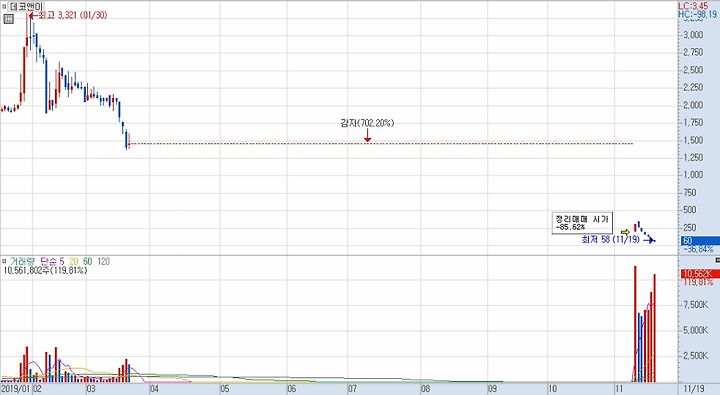Viewport: 720px width, 395px height.
Task: Select the yellow 20 moving average label
Action: pyautogui.click(x=74, y=261)
